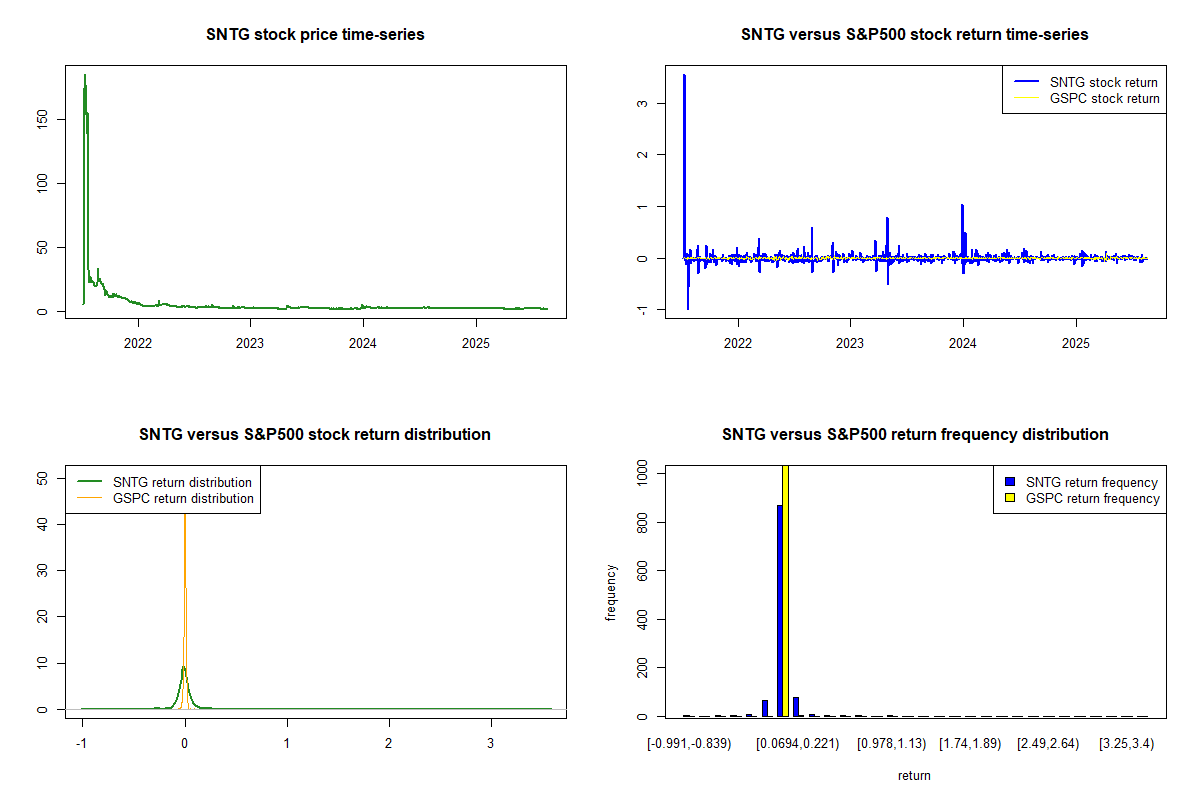Click the 'frequency' y-axis label
The image size is (1200, 800).
[611, 592]
